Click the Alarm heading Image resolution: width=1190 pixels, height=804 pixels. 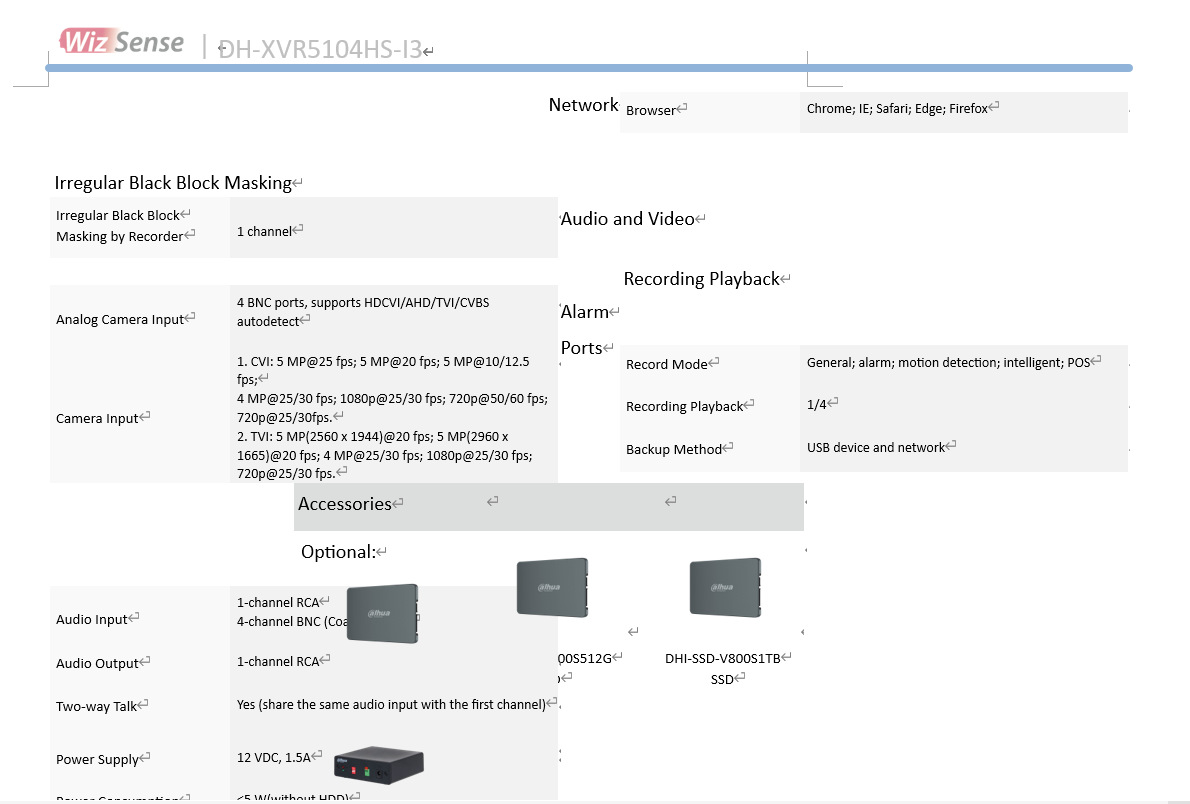584,312
